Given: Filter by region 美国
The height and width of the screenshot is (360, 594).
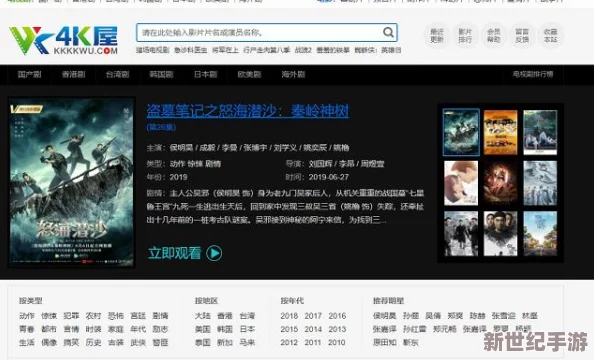Looking at the screenshot, I should (203, 329).
